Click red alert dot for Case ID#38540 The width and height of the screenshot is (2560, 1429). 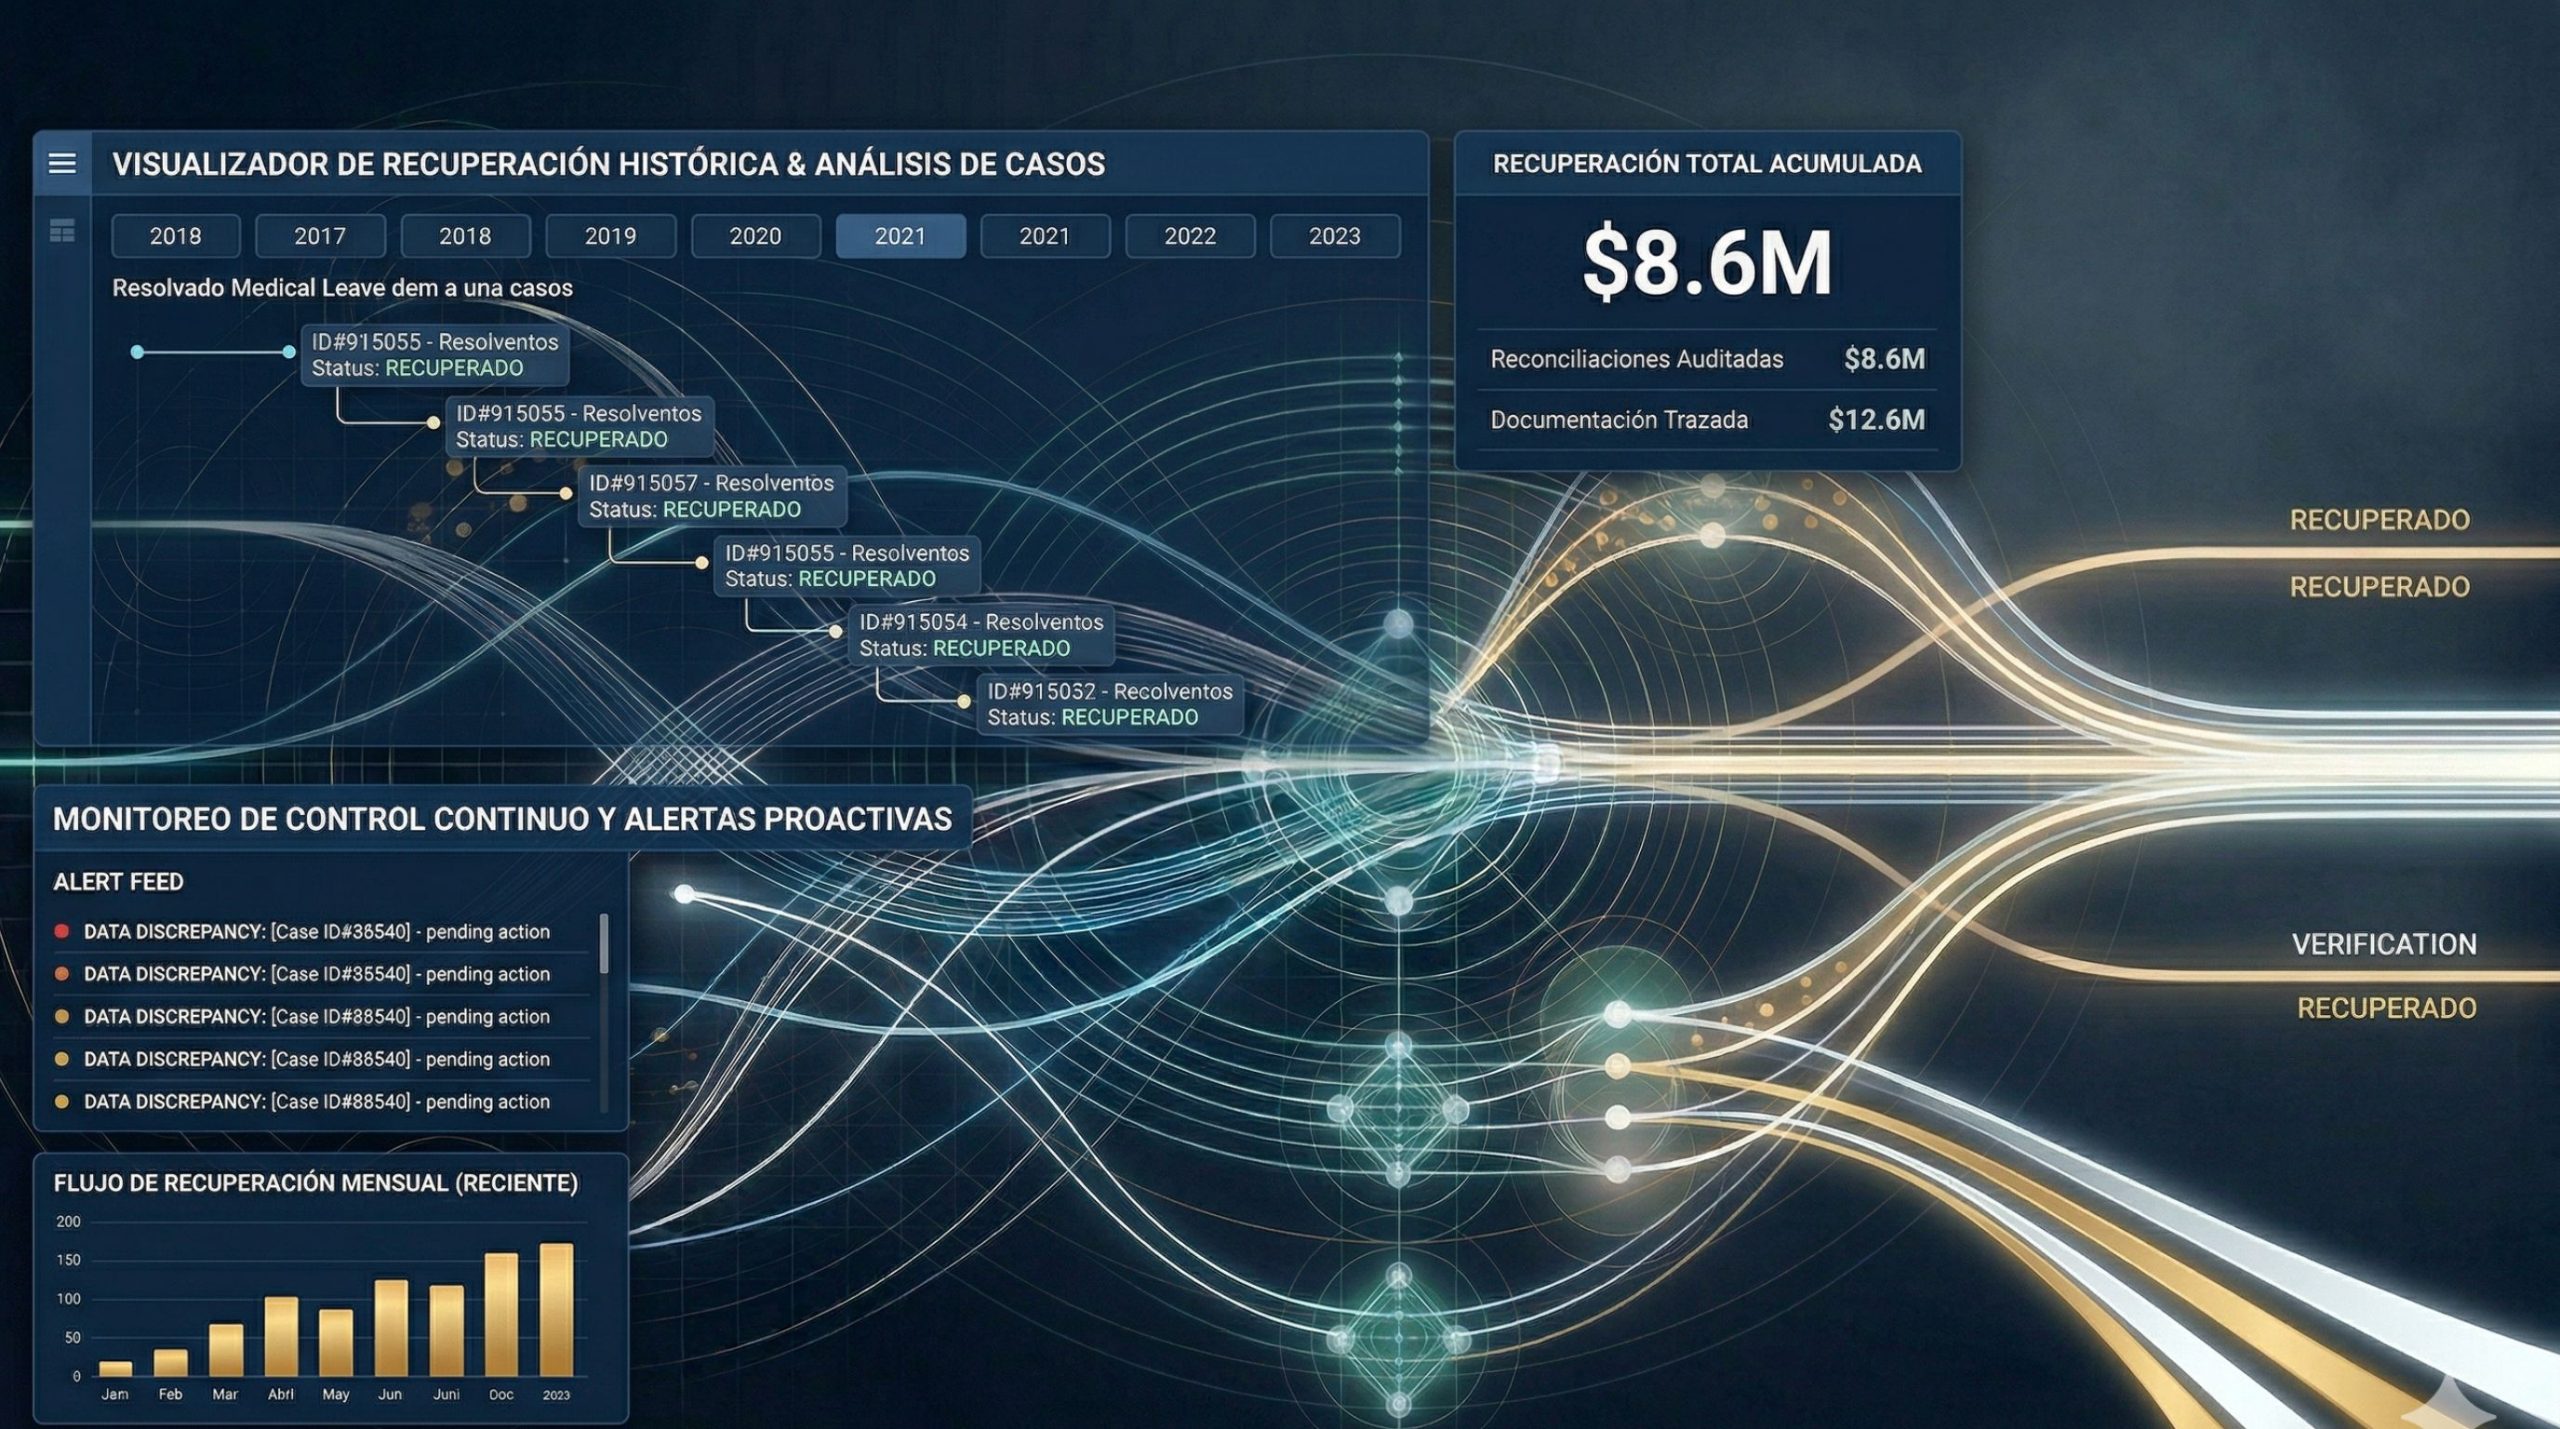[x=62, y=931]
